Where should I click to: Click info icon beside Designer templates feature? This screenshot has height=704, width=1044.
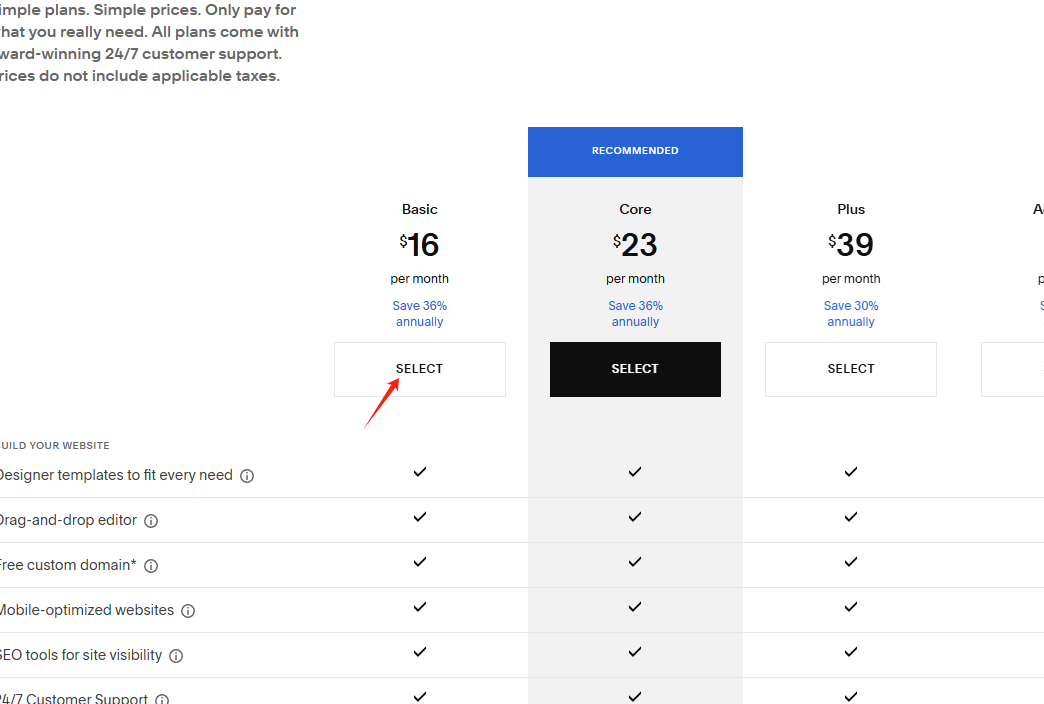[247, 476]
